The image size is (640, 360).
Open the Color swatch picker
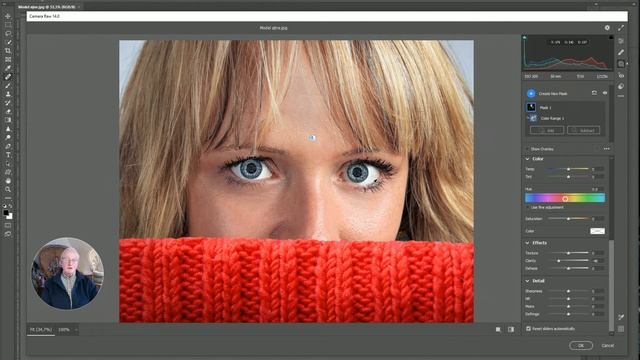click(598, 231)
